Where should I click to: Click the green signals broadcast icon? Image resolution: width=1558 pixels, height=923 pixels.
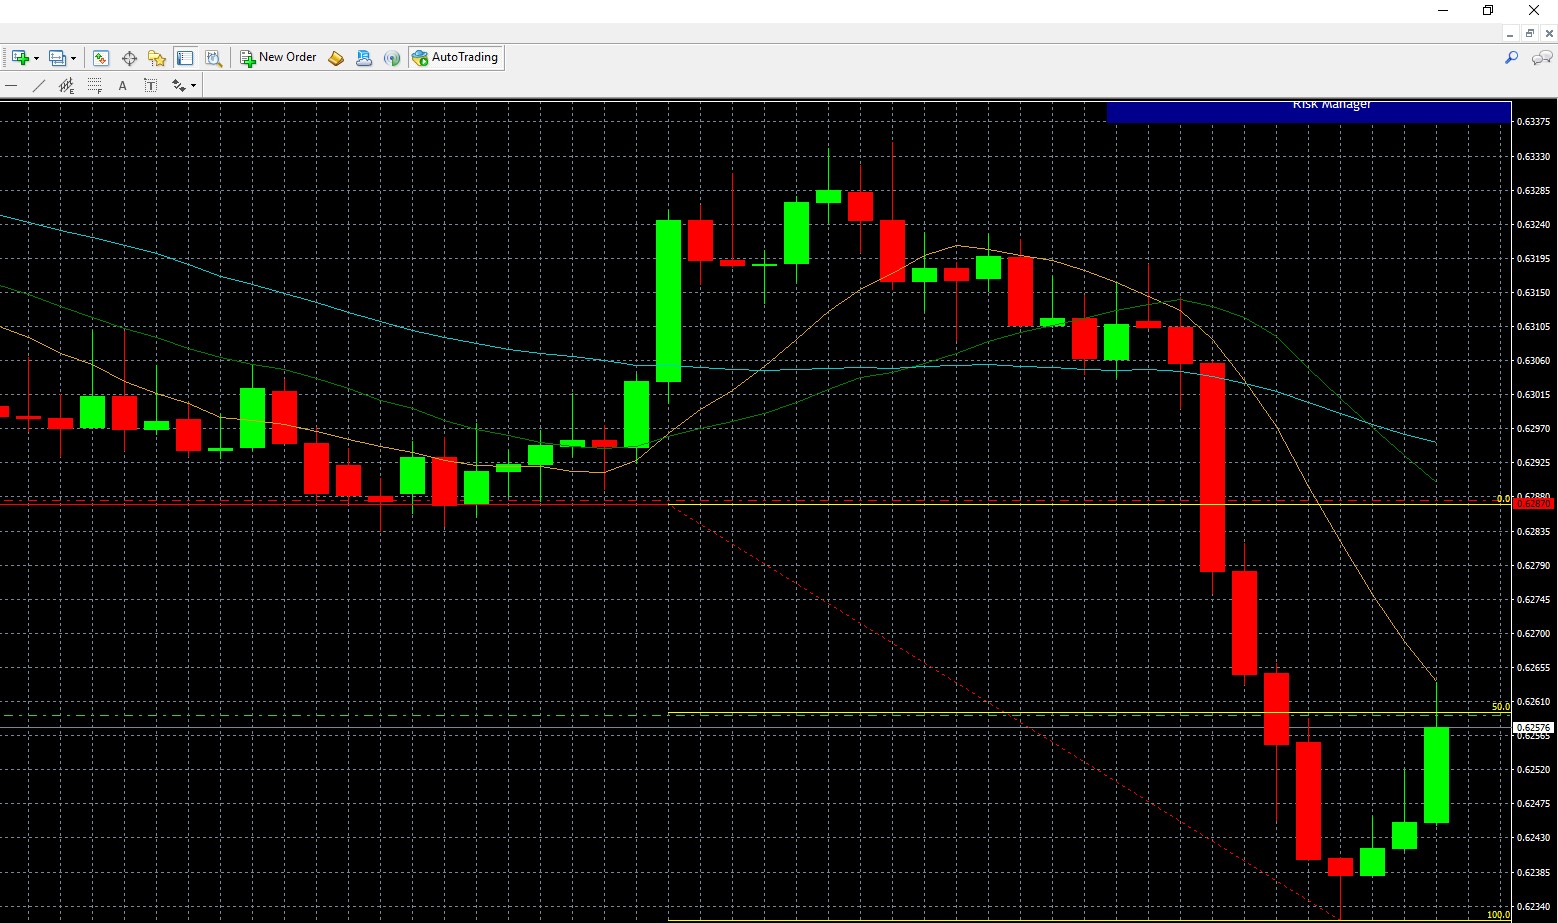click(x=392, y=58)
